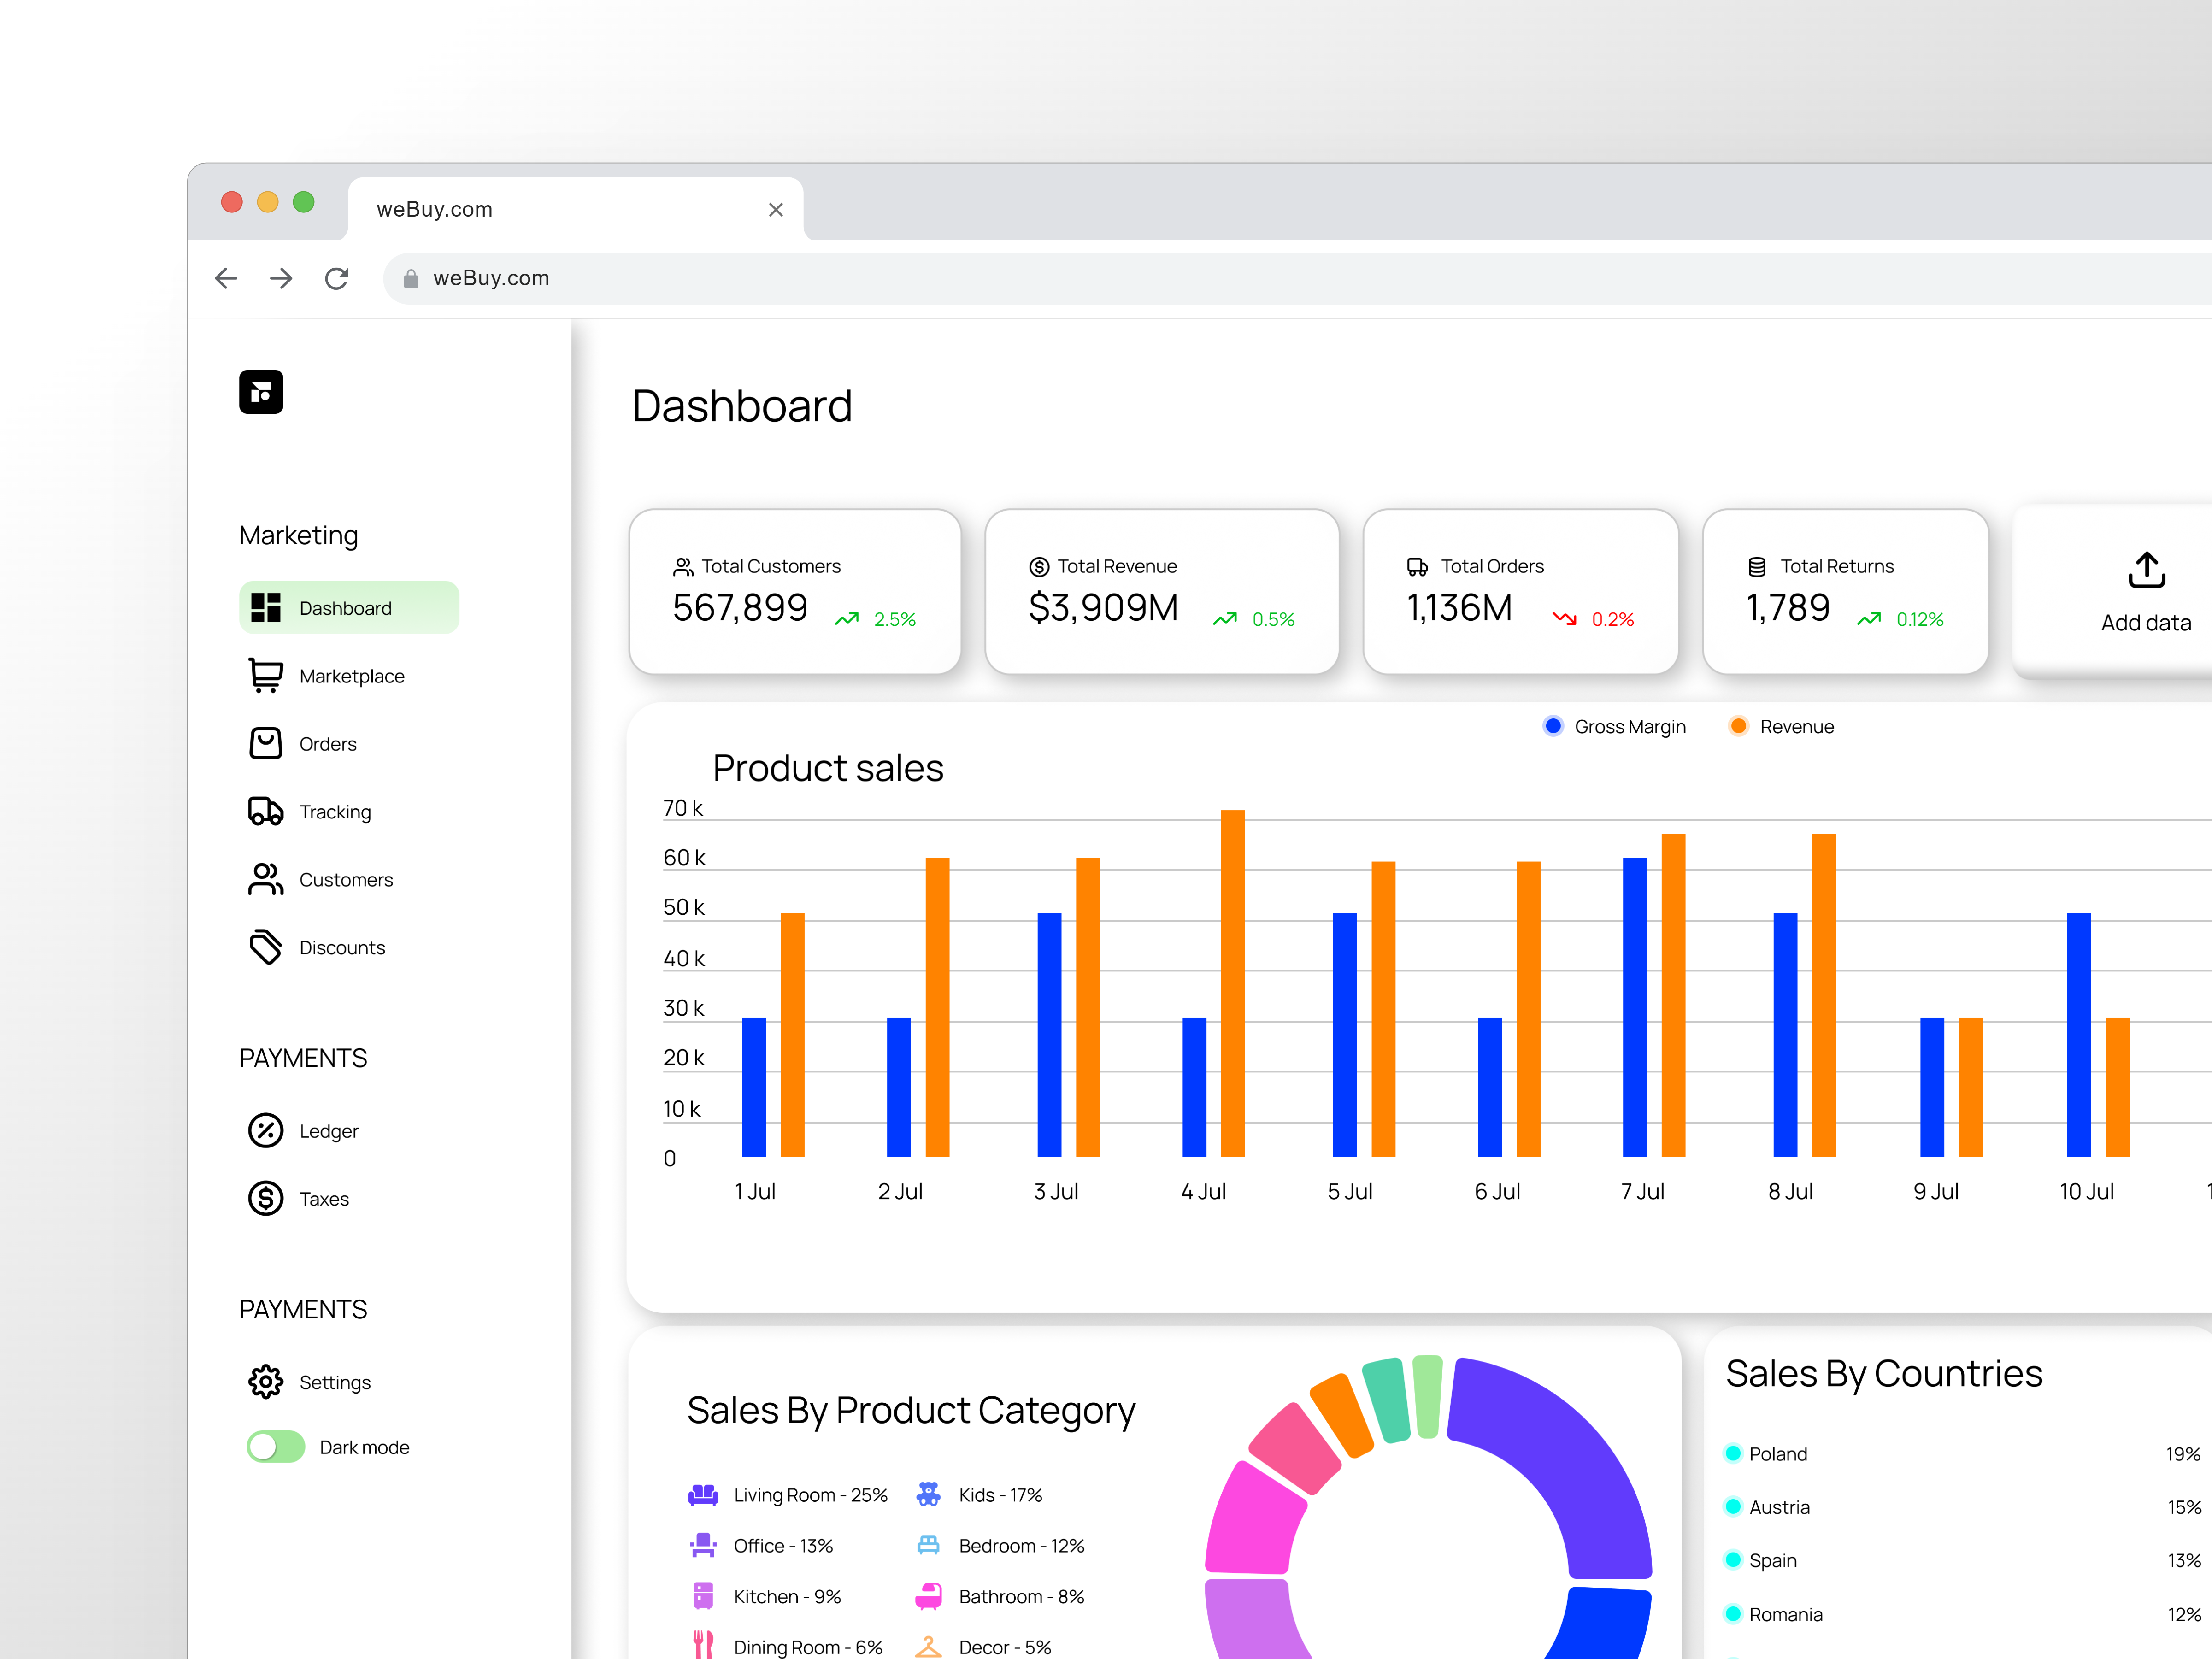Click the browser reload button
The width and height of the screenshot is (2212, 1659).
pos(337,278)
